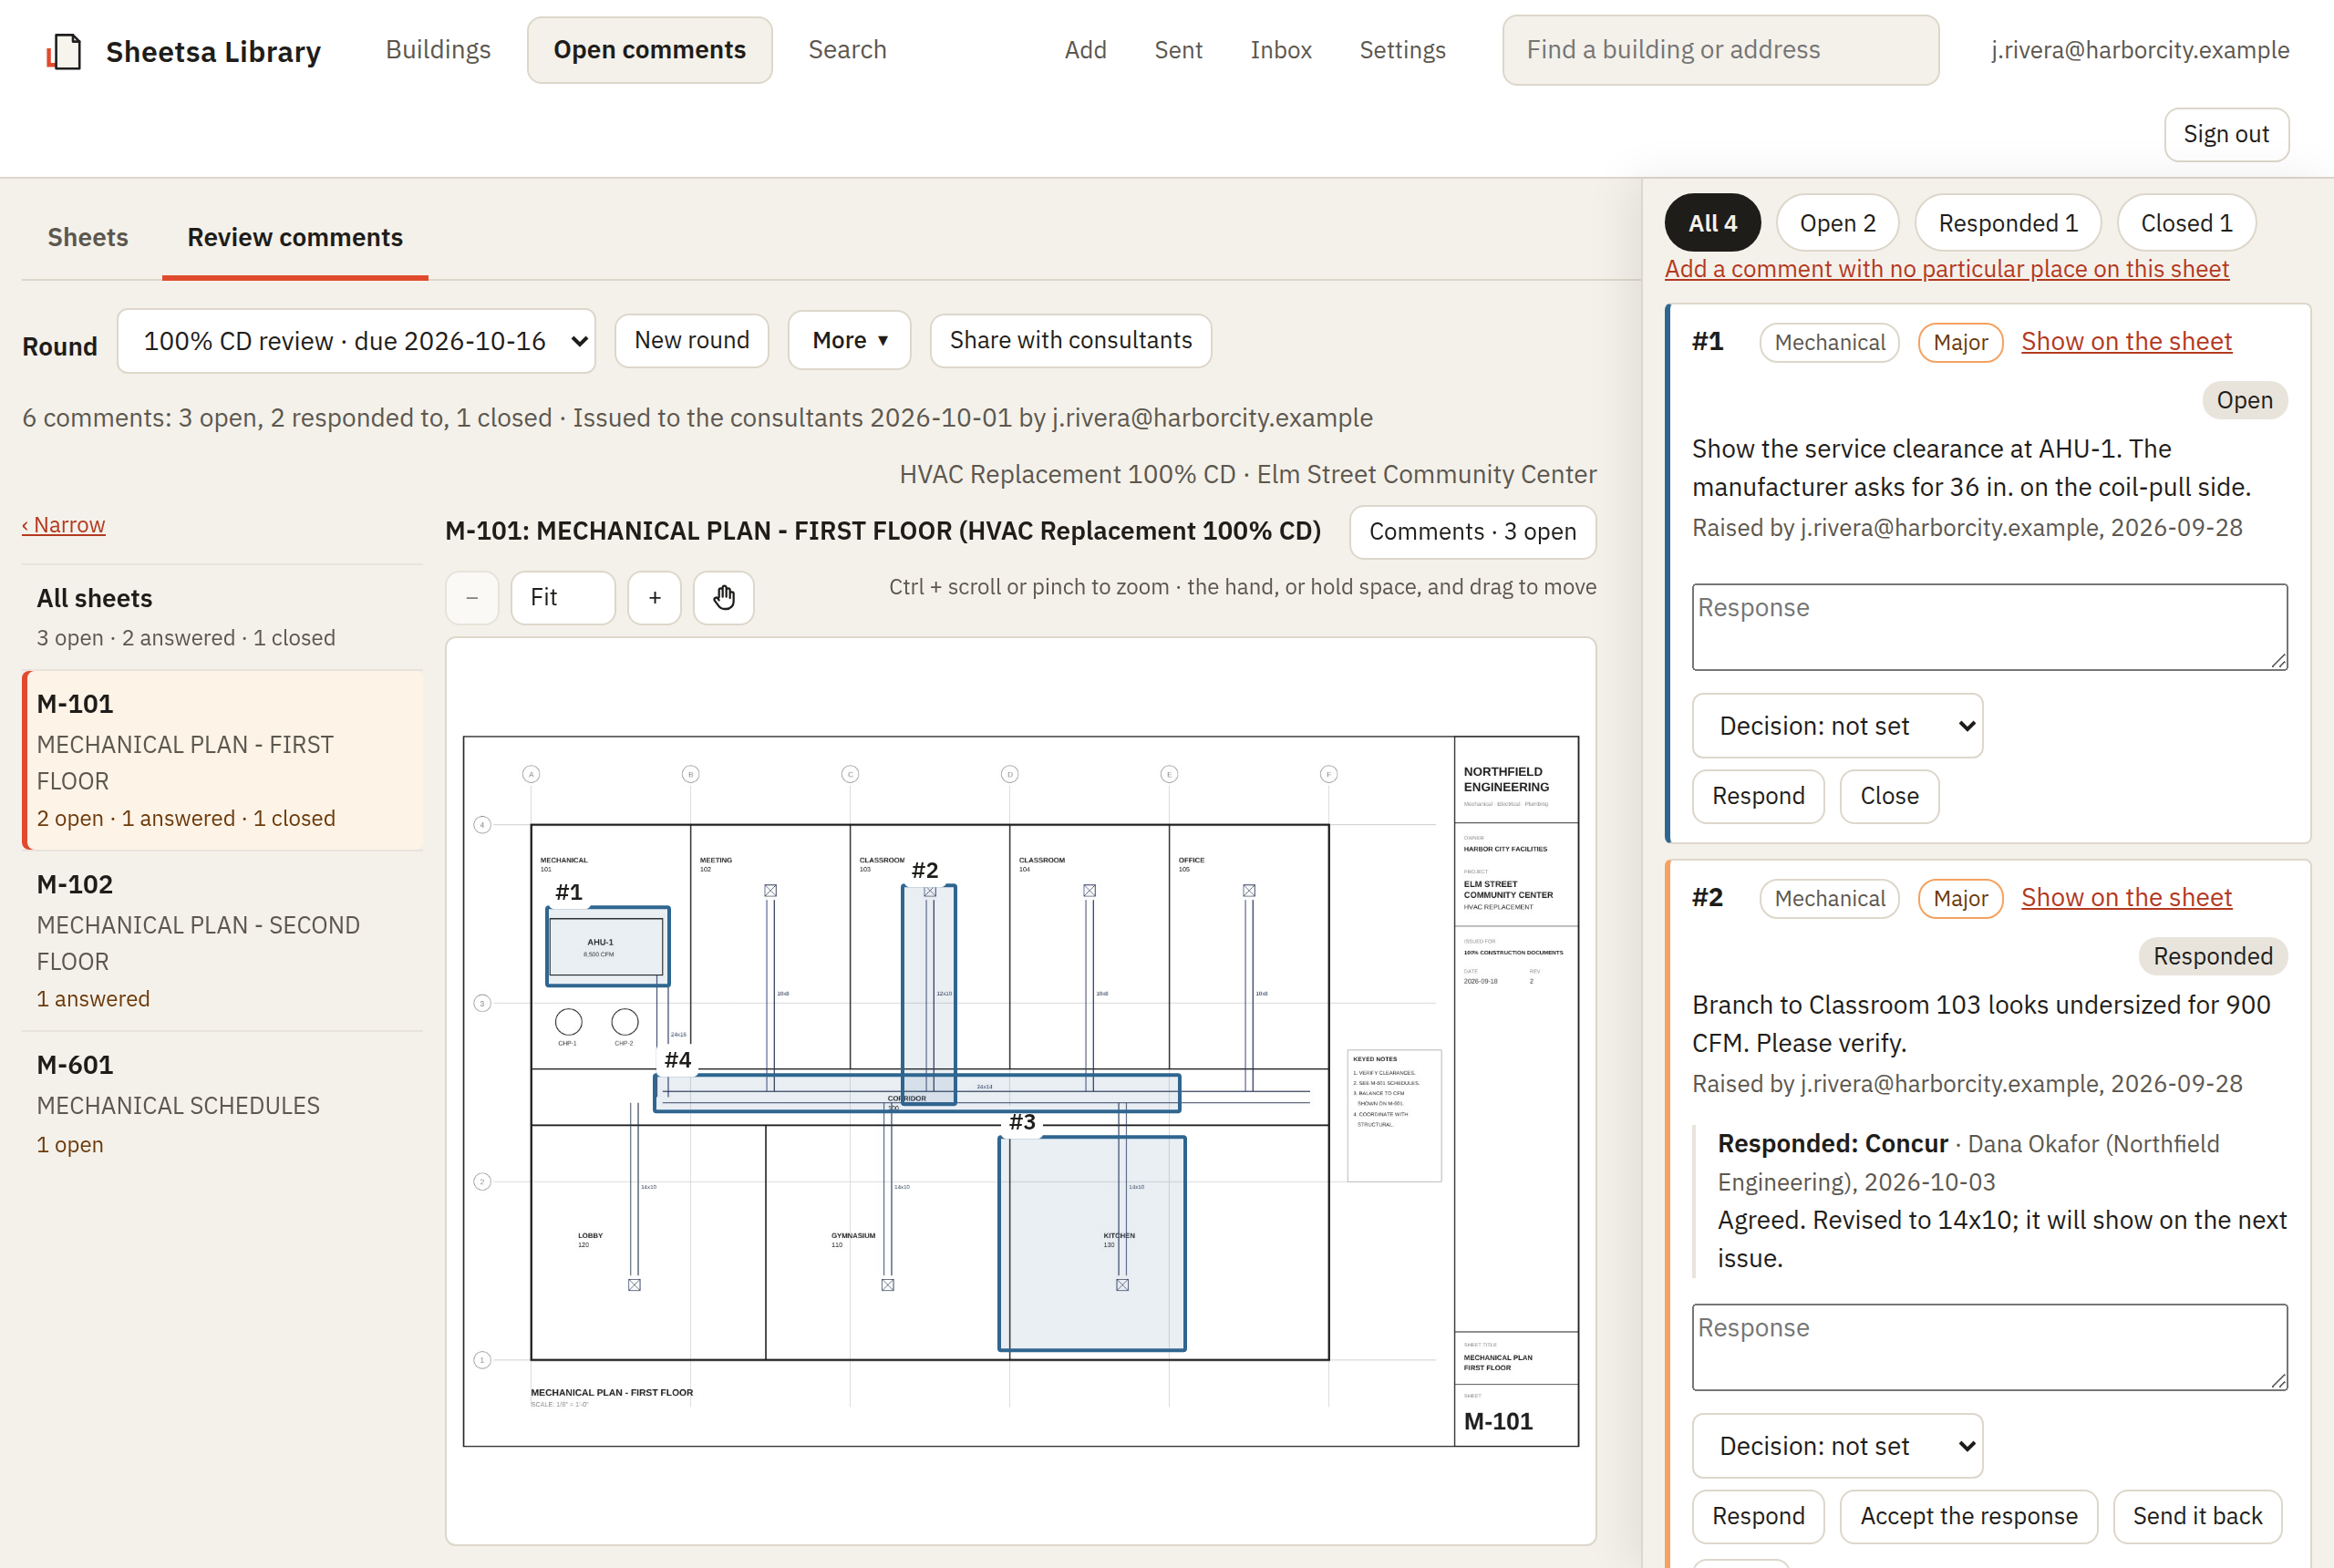Click the New round button
The width and height of the screenshot is (2334, 1568).
click(x=691, y=340)
